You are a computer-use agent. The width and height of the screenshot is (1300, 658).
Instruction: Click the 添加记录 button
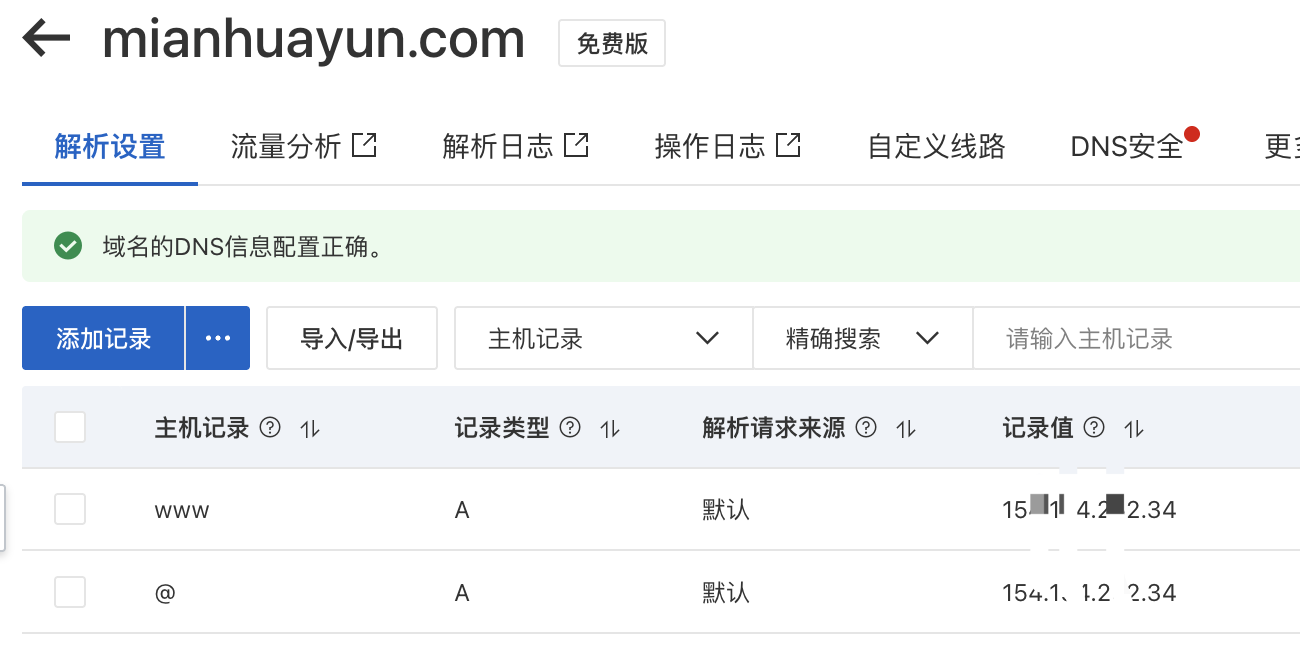pos(103,339)
